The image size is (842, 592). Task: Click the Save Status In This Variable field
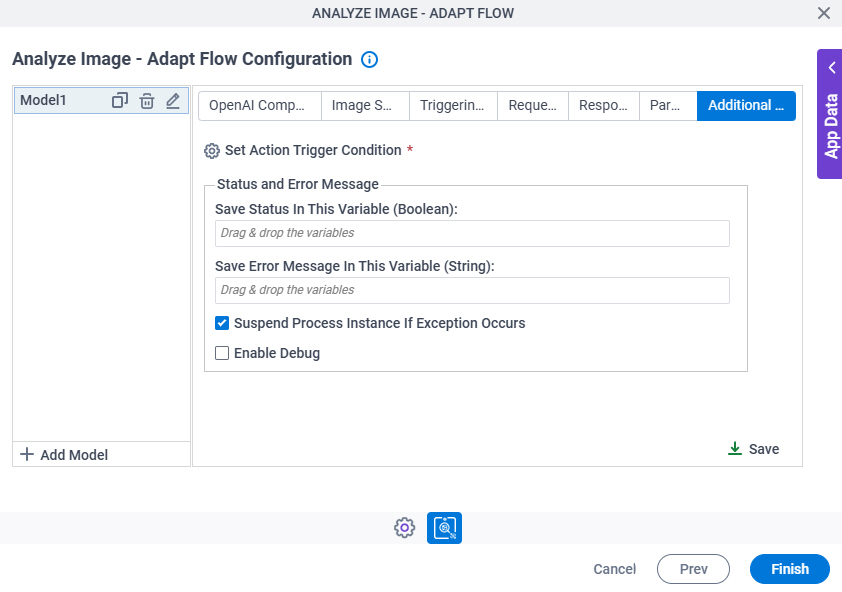[x=472, y=233]
